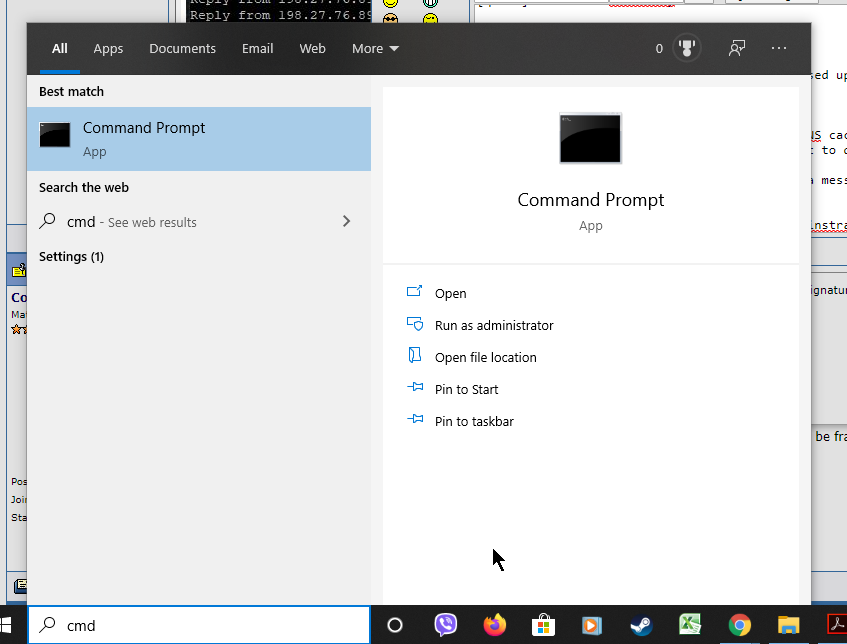Click the Command Prompt icon in Best match
847x644 pixels.
click(55, 135)
